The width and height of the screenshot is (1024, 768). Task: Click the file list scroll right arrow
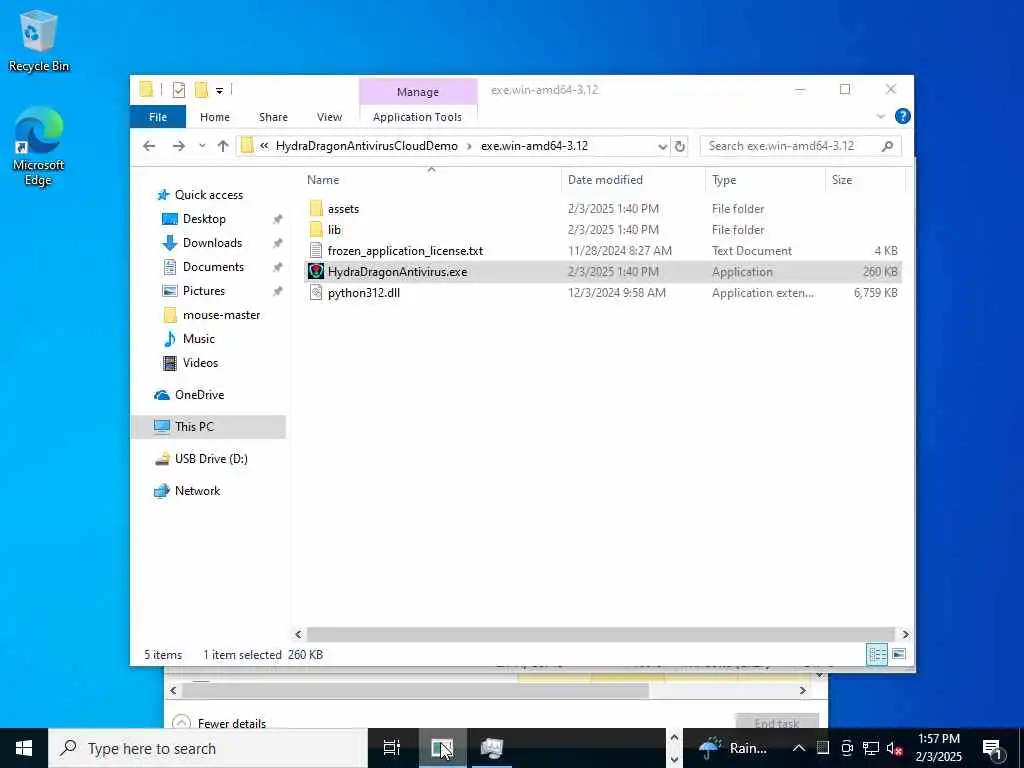(x=905, y=634)
